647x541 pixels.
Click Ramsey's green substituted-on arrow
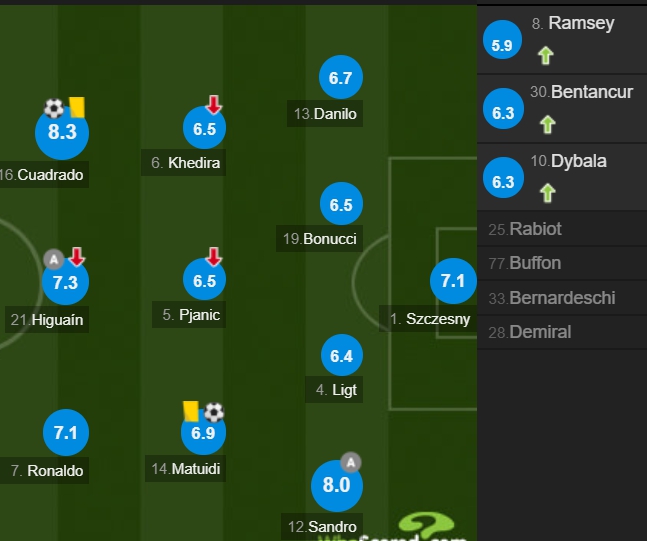[x=546, y=55]
